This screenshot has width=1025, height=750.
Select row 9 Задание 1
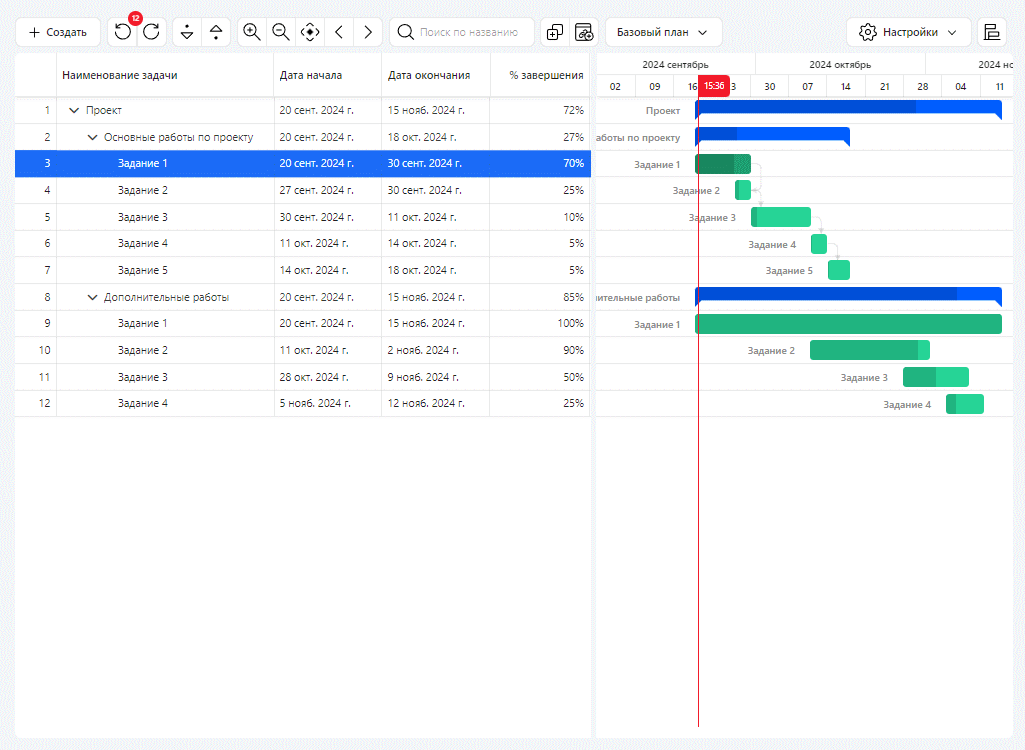tap(303, 324)
